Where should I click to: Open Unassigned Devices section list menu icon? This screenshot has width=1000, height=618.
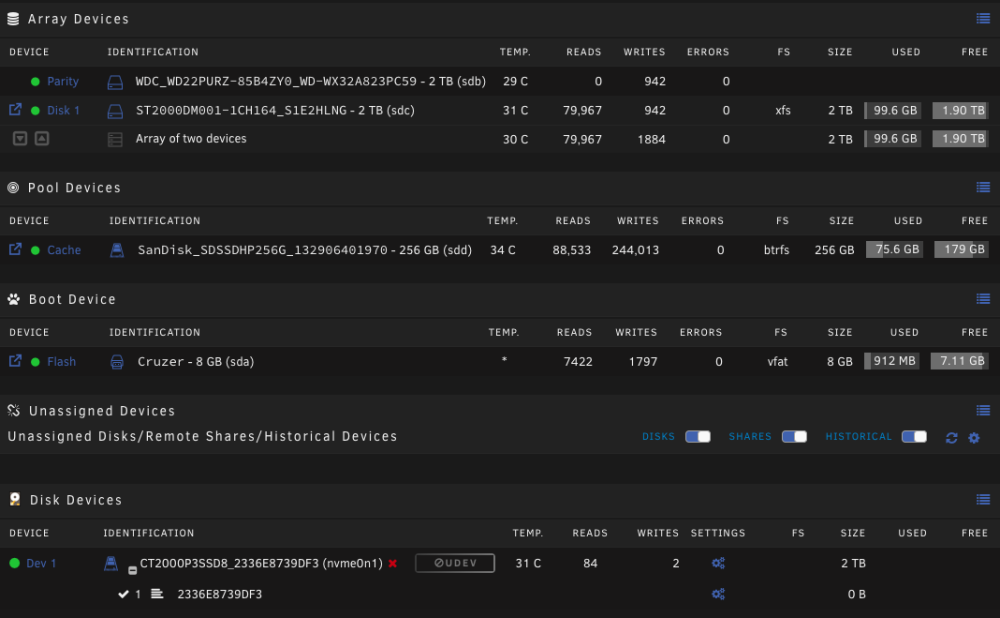tap(983, 411)
